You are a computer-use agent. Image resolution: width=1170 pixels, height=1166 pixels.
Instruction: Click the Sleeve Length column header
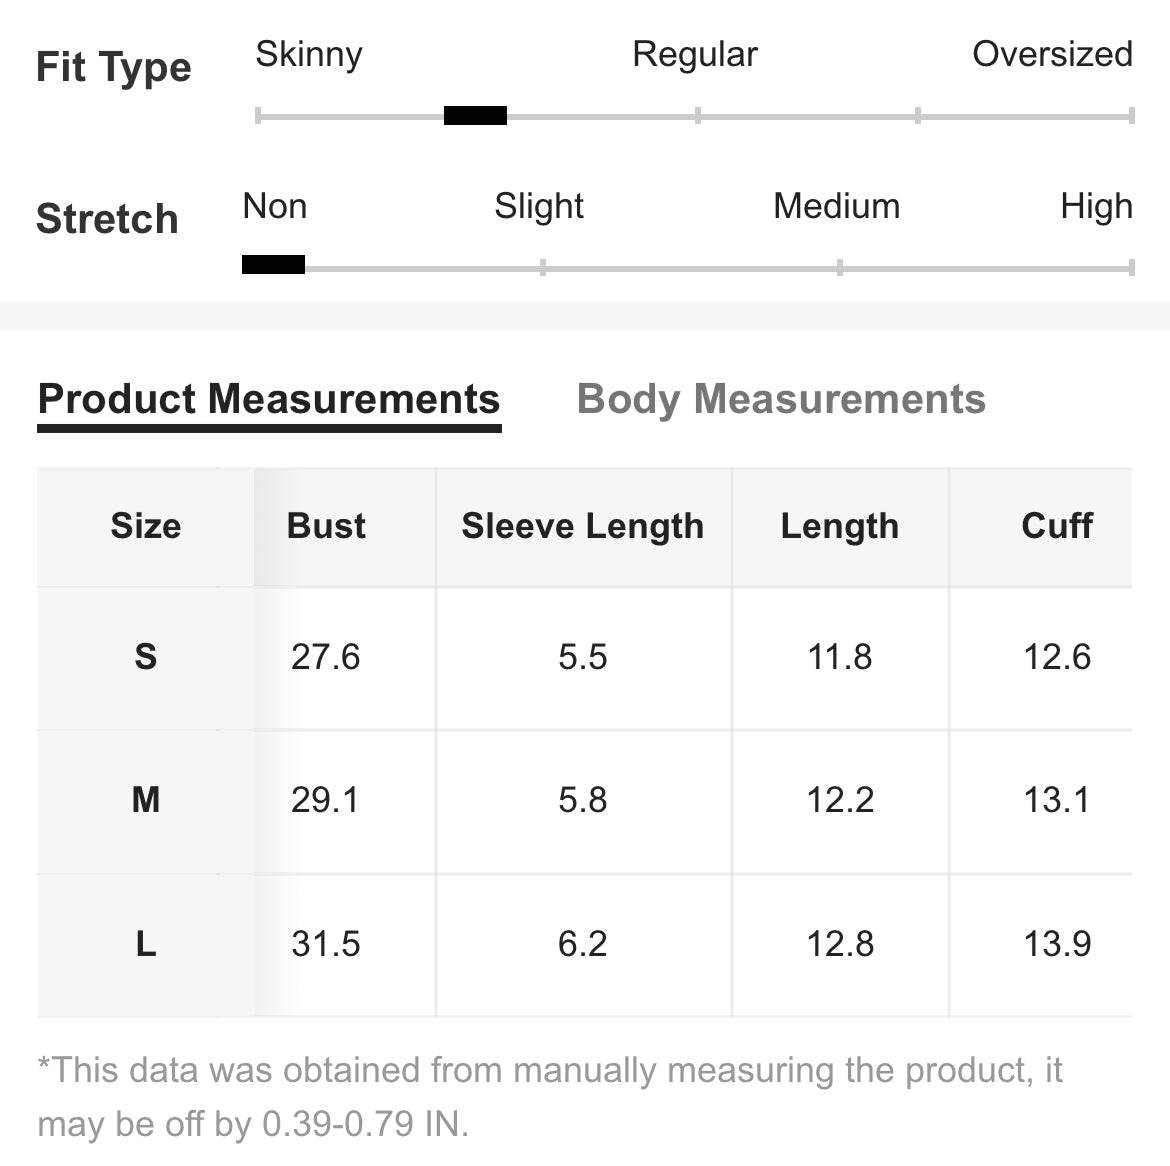(x=582, y=526)
